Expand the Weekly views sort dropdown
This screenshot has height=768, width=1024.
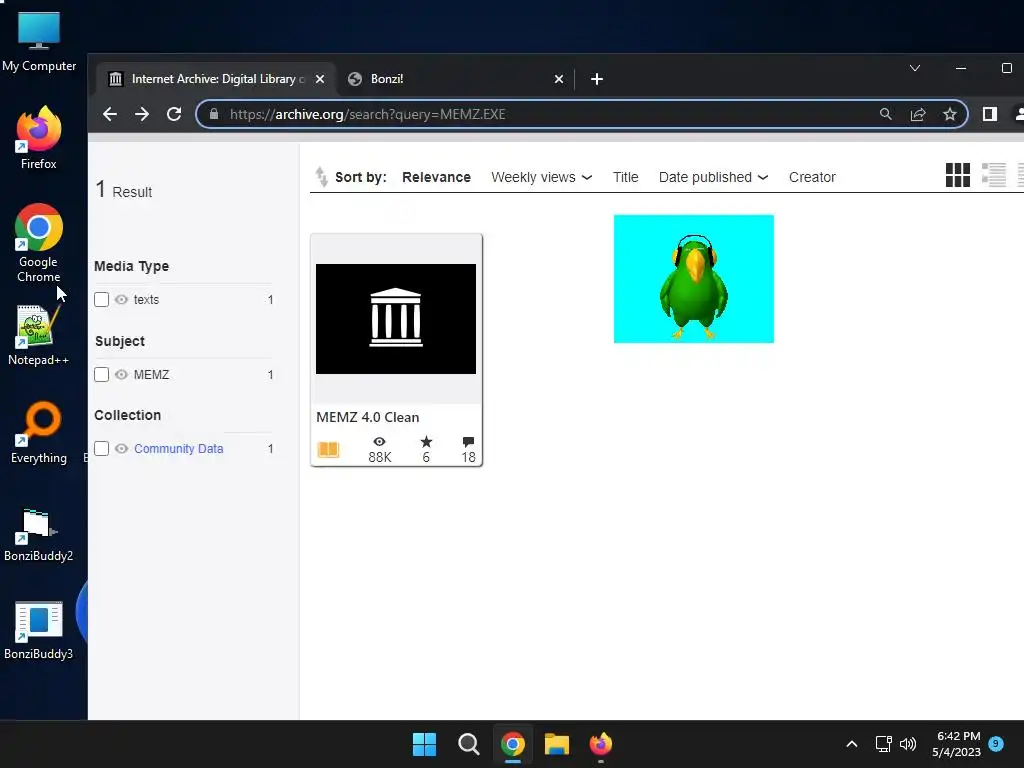click(541, 177)
